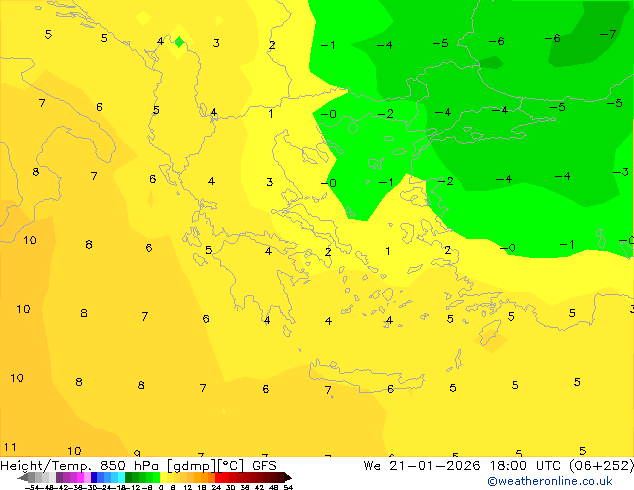Pick the bright red legend swatch at 24
634x490 pixels.
pos(218,477)
